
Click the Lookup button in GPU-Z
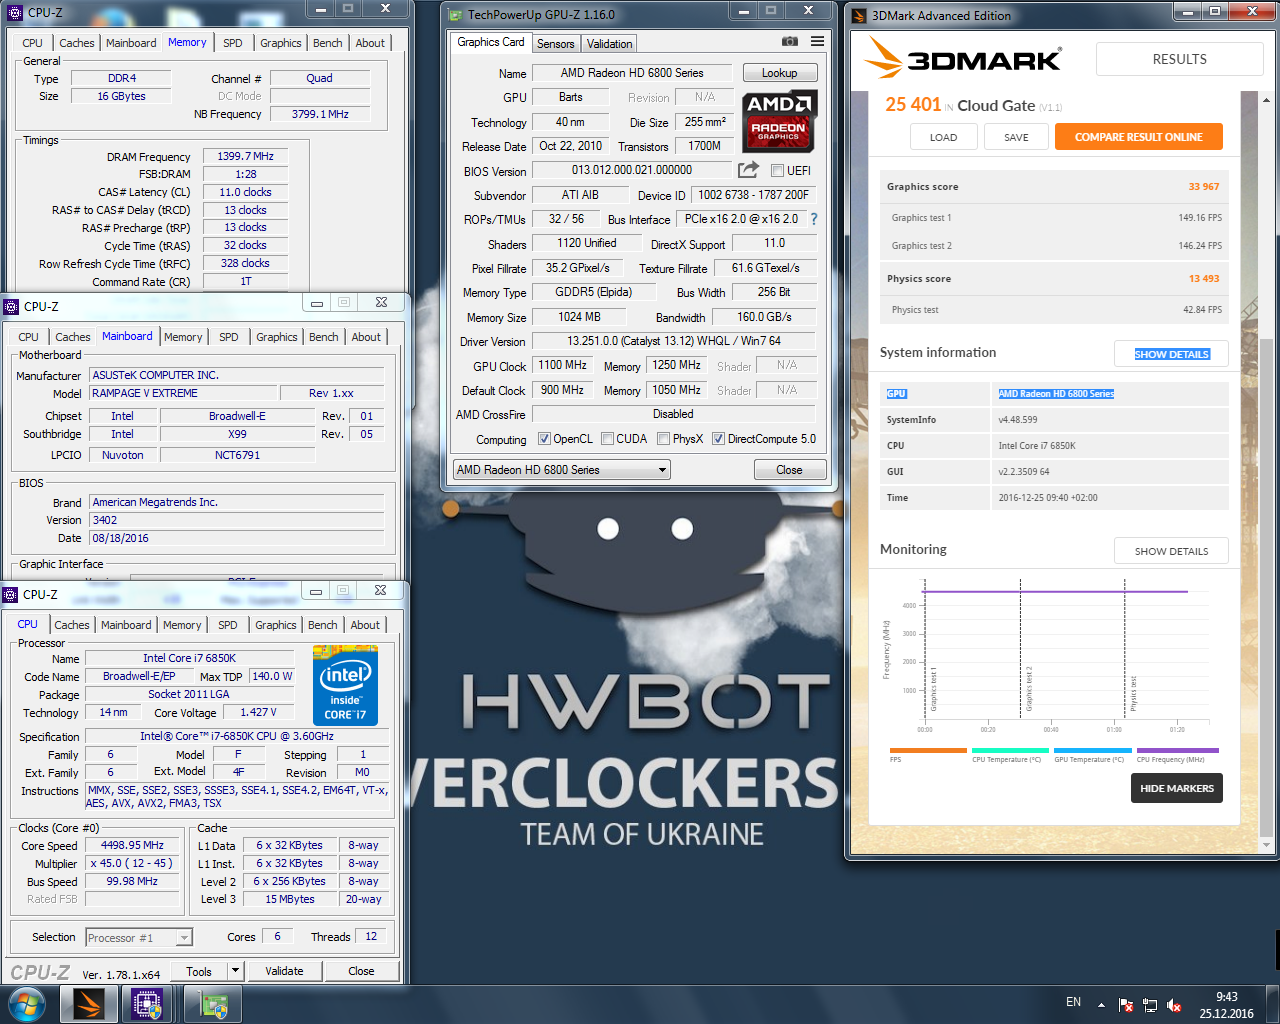780,73
